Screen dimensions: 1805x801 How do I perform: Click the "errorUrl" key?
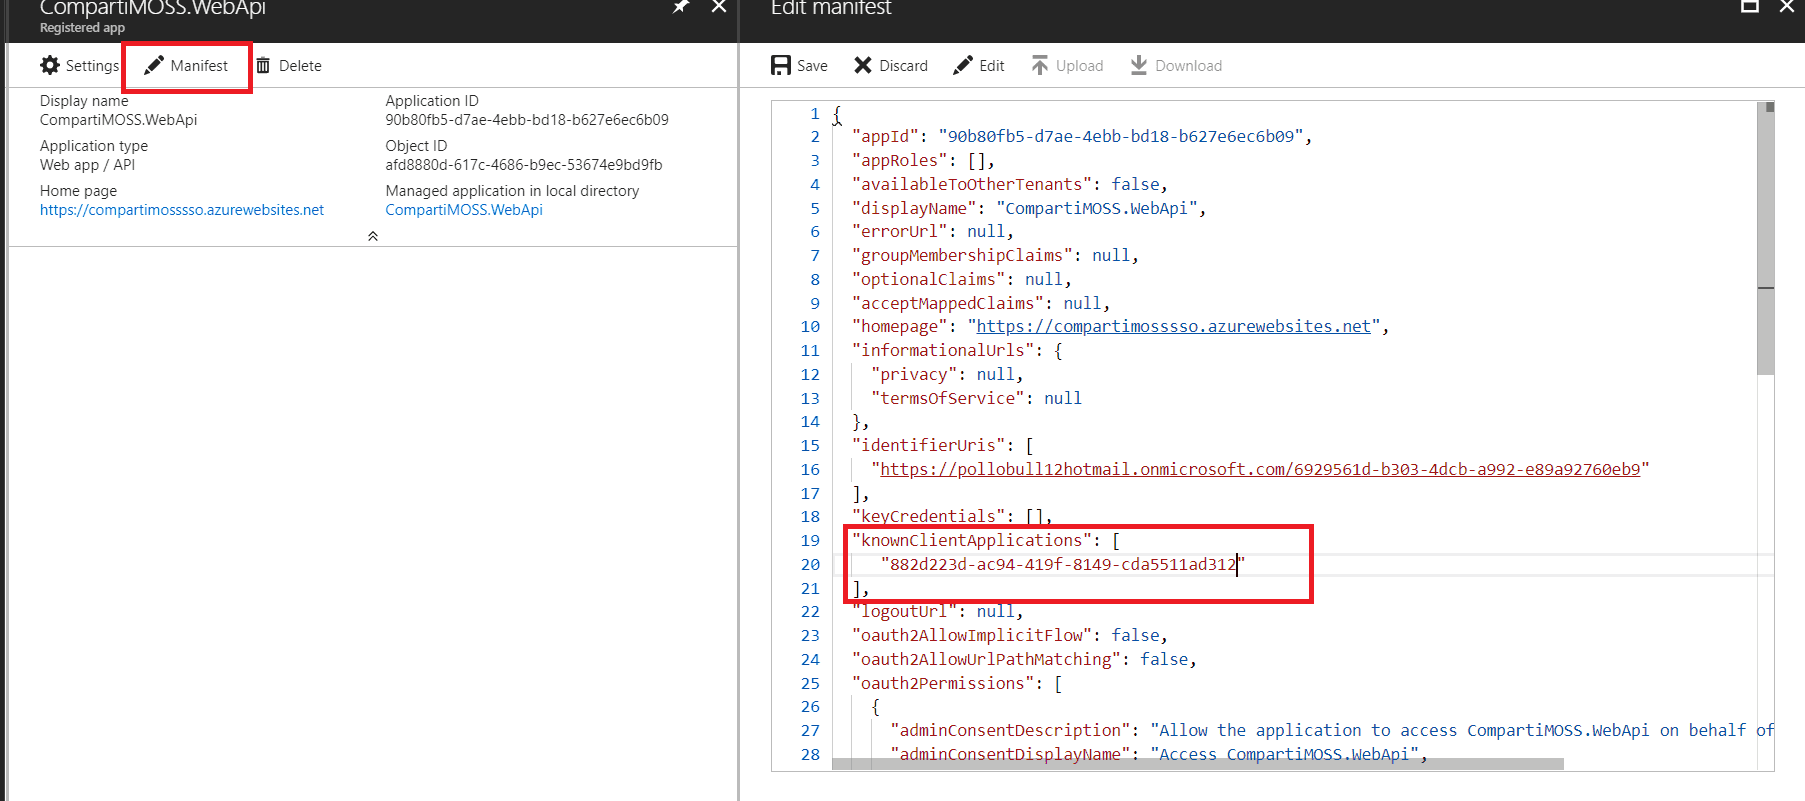click(x=900, y=232)
